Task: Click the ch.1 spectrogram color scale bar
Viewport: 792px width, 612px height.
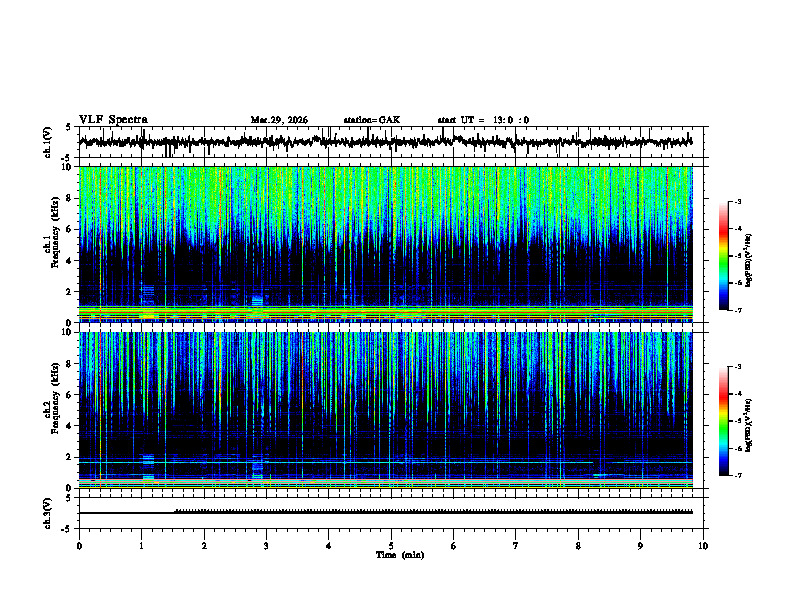Action: 724,256
